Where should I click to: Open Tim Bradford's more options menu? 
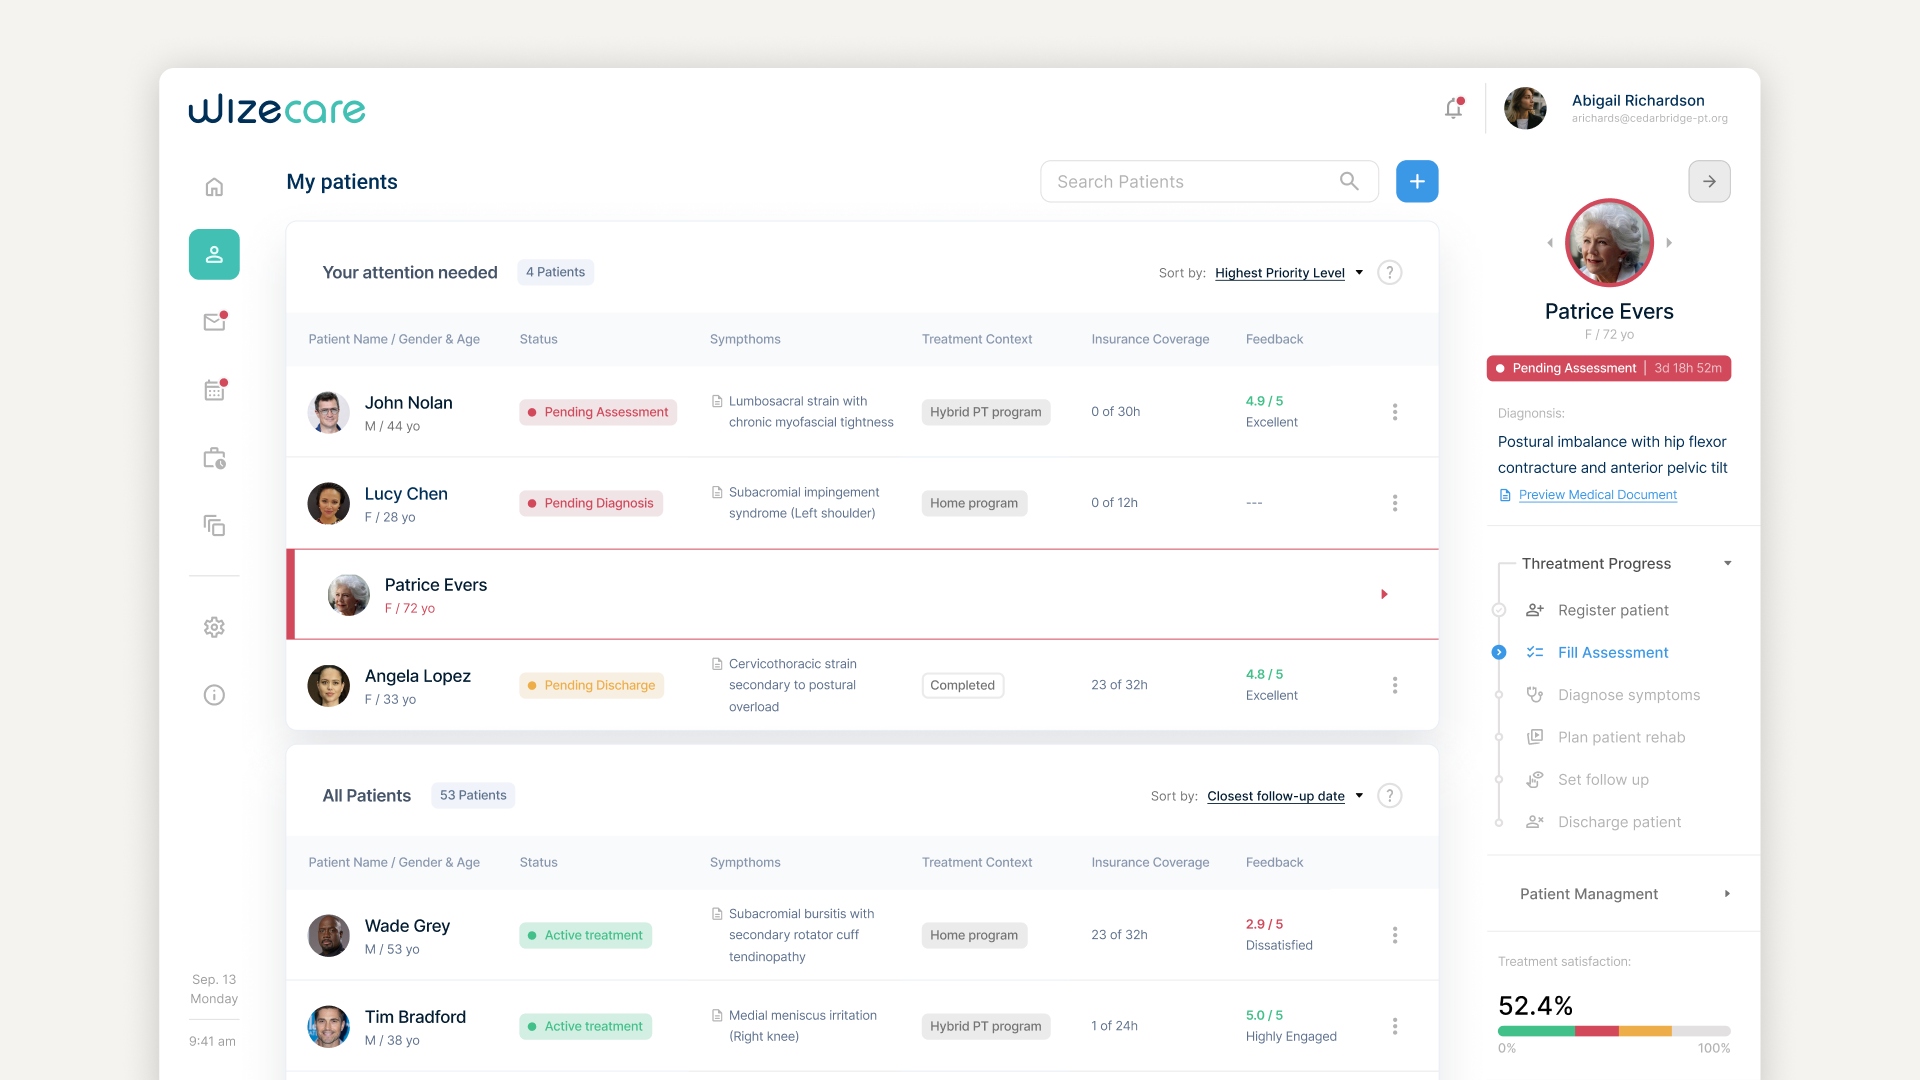(1395, 1026)
